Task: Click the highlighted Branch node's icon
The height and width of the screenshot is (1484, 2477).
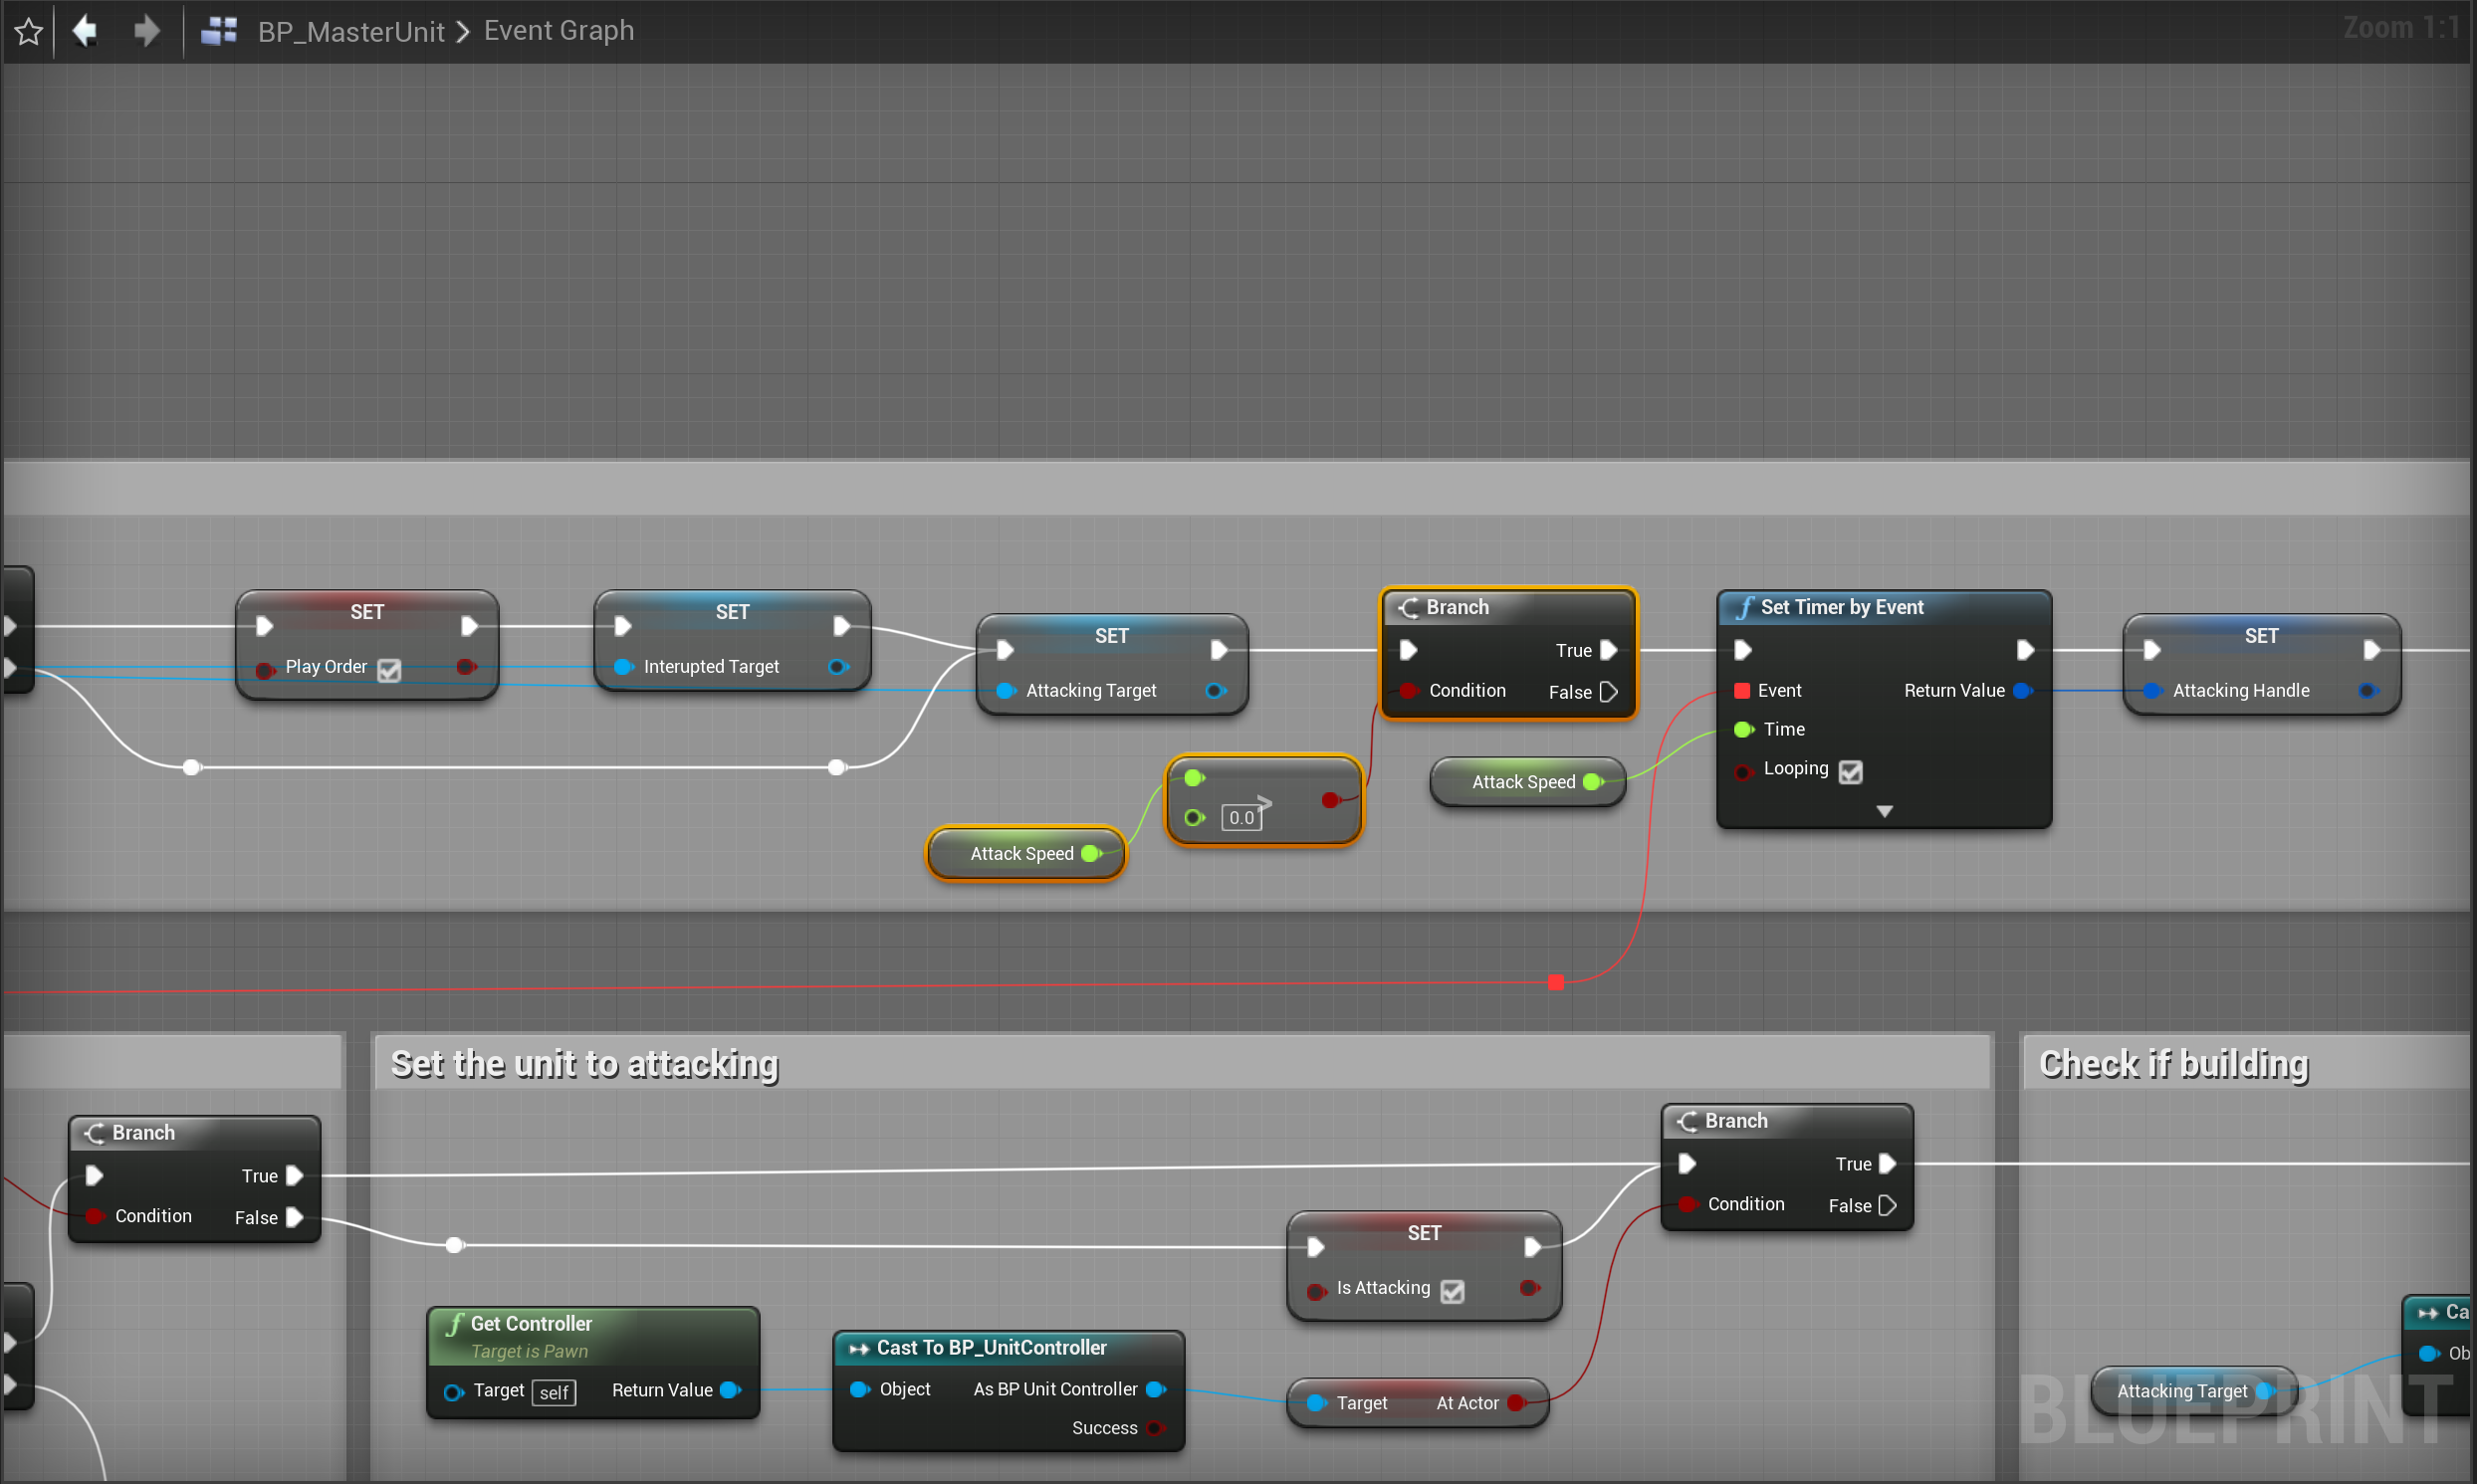Action: click(x=1408, y=608)
